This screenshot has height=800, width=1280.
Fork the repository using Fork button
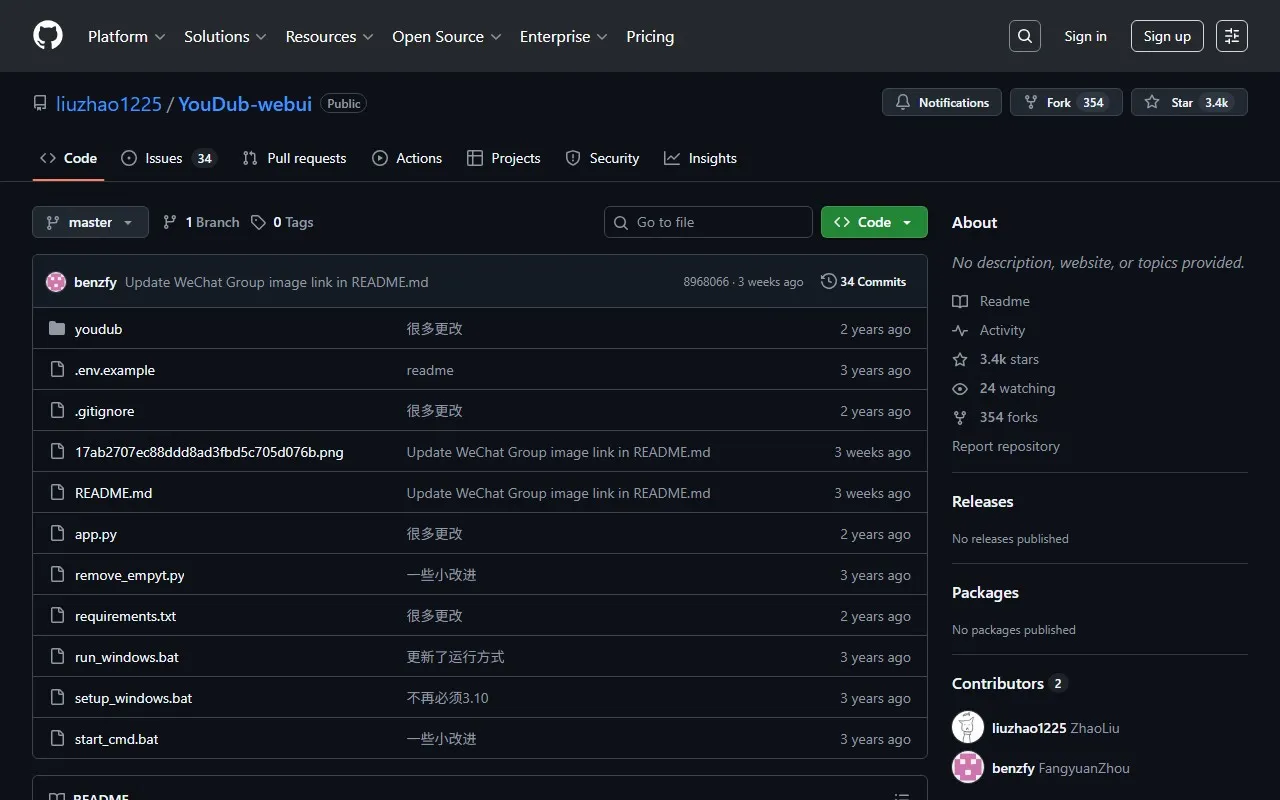coord(1066,102)
